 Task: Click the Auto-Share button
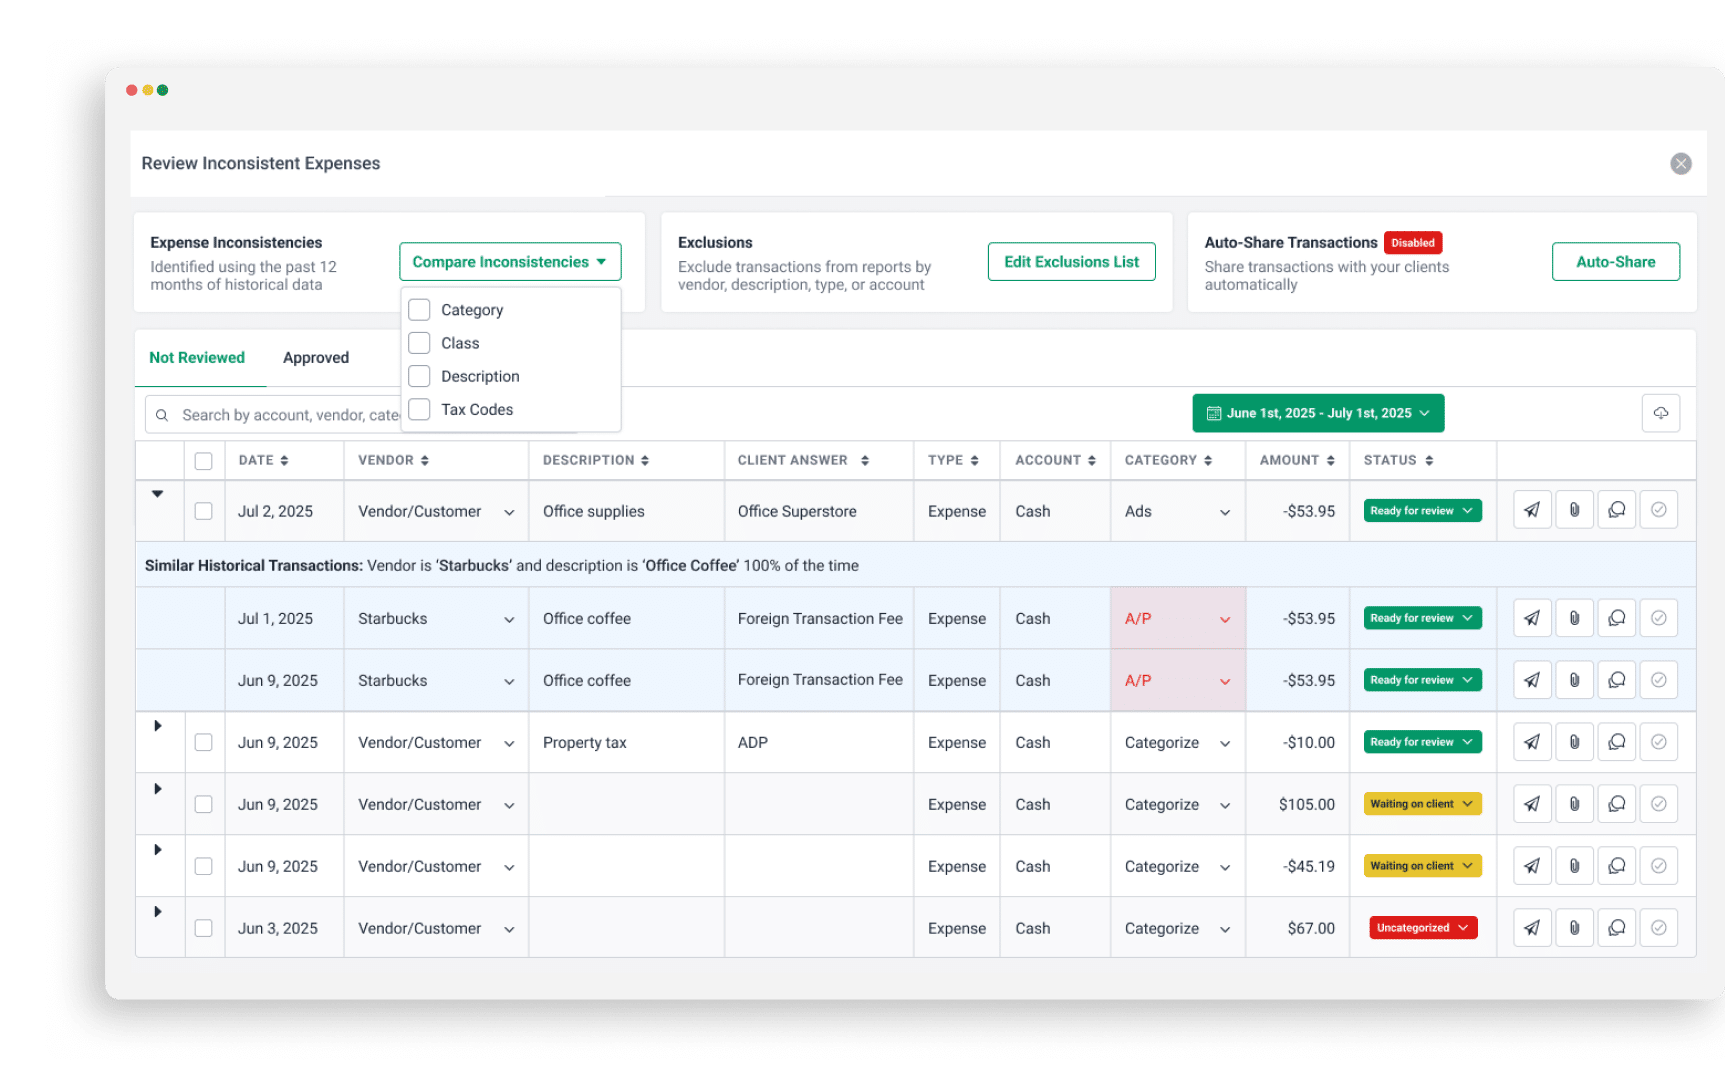click(1615, 261)
